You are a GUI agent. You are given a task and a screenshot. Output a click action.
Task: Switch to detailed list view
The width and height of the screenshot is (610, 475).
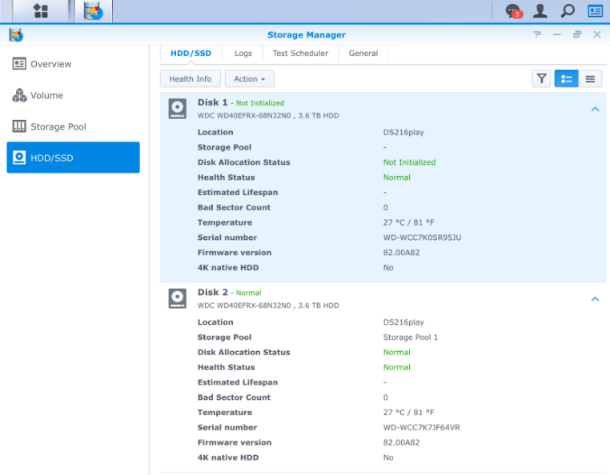[x=566, y=78]
